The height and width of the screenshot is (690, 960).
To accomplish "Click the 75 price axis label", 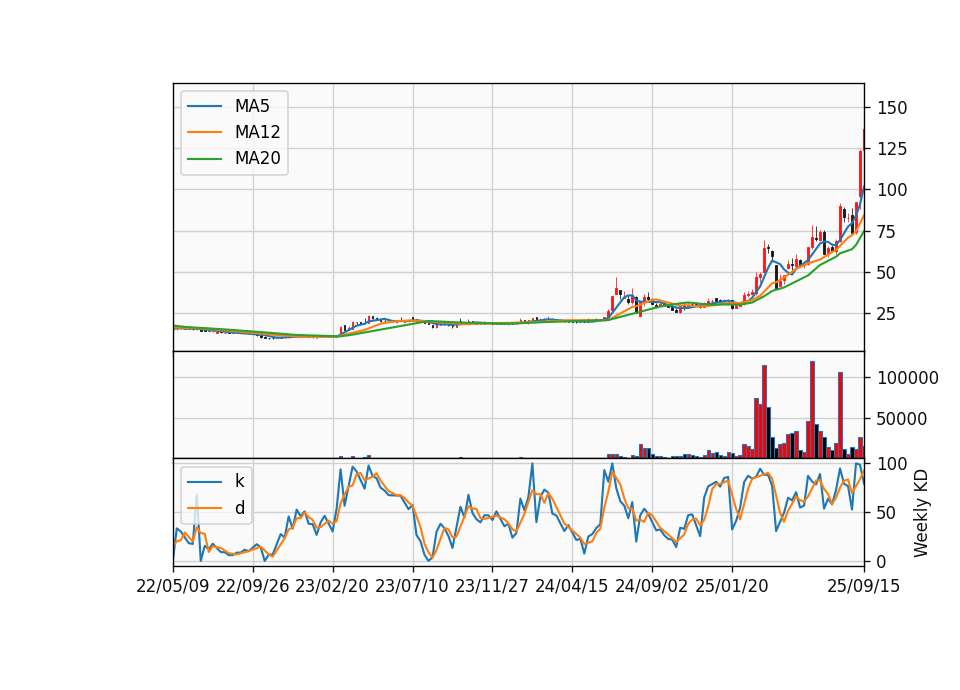I will (887, 232).
